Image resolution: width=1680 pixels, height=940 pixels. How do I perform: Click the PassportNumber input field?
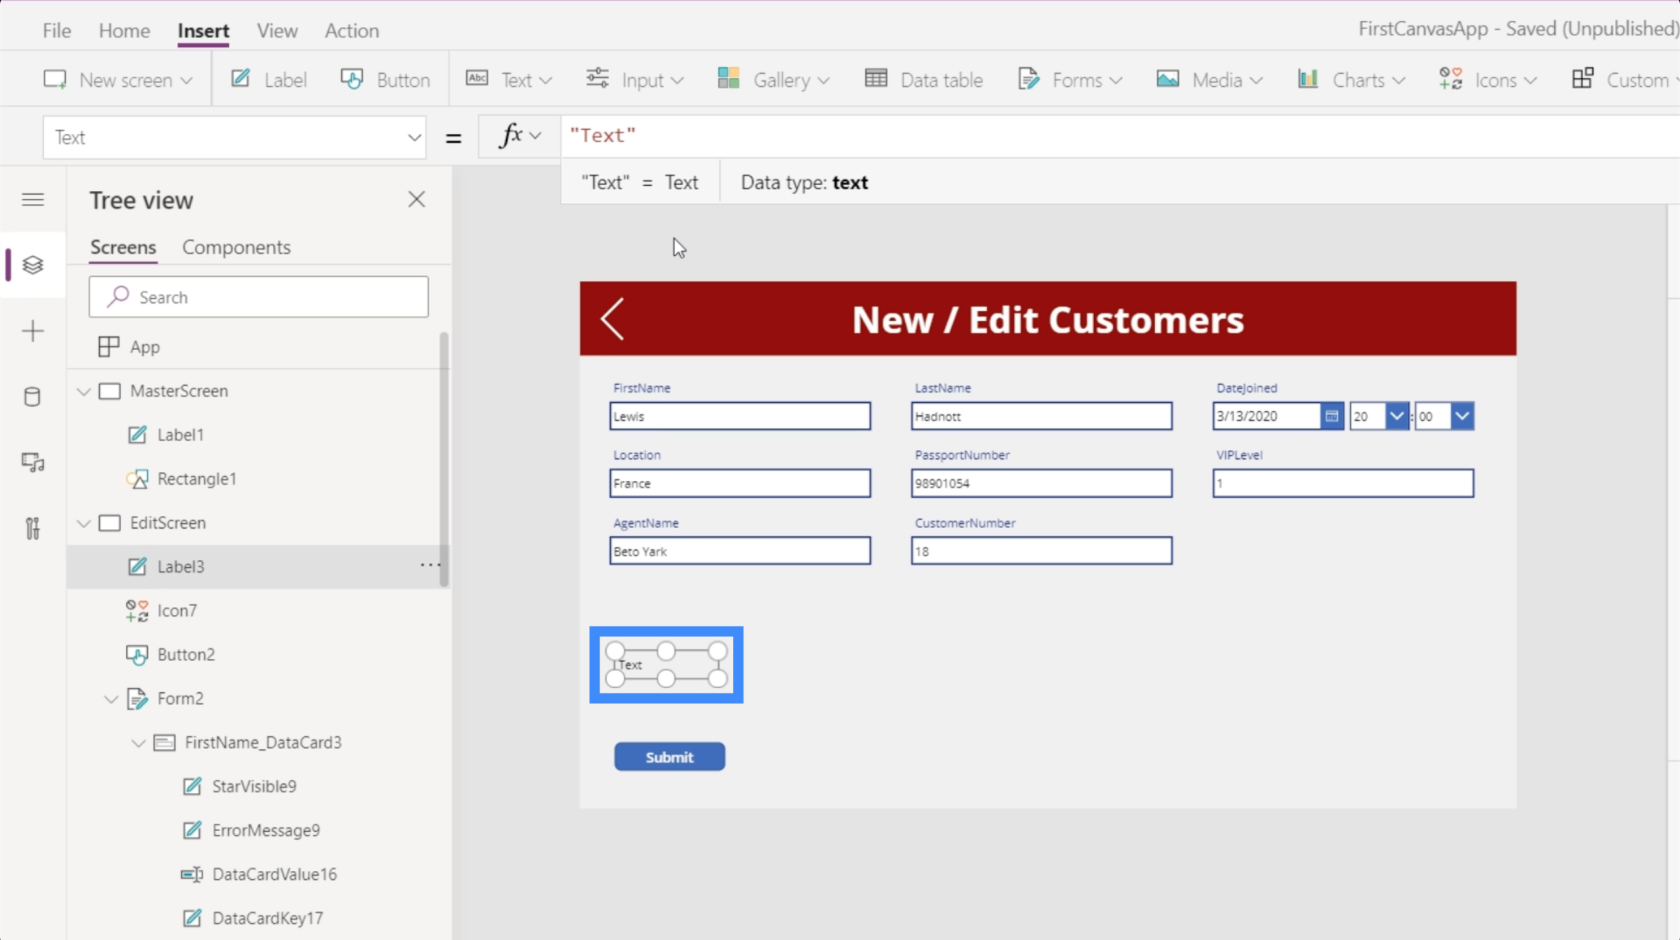click(1041, 483)
